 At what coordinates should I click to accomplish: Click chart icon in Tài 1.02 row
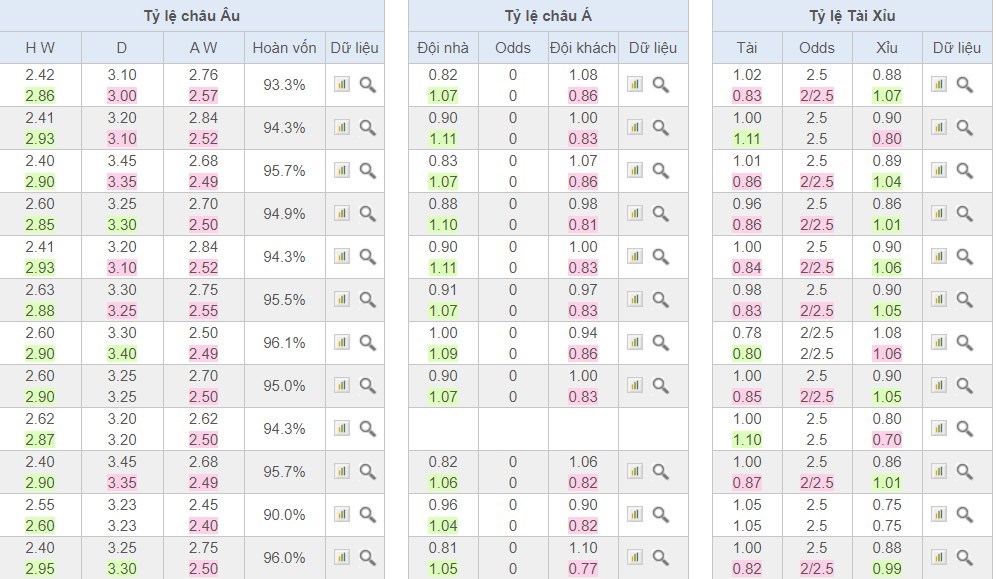pyautogui.click(x=939, y=85)
